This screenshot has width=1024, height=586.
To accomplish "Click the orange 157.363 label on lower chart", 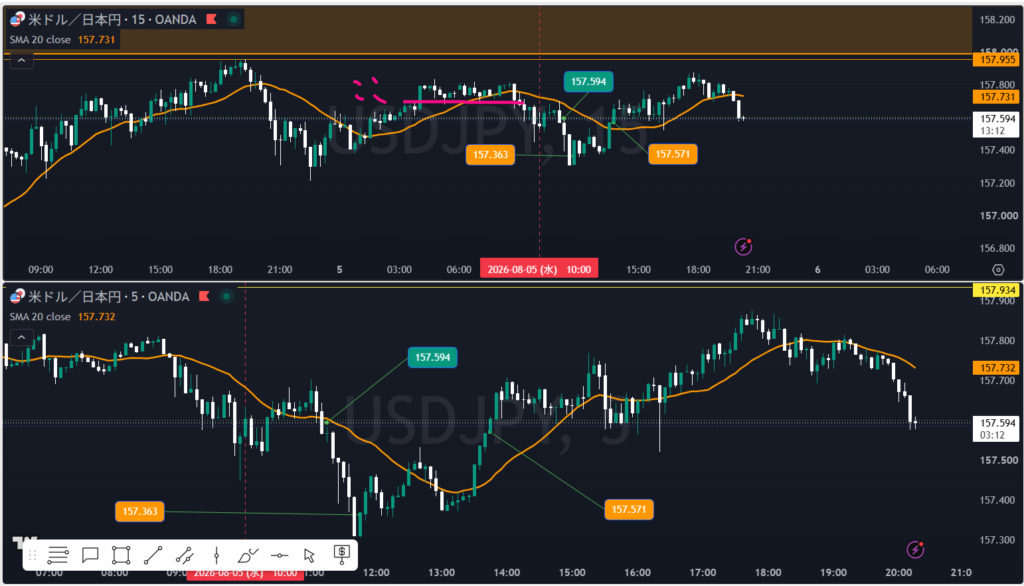I will click(140, 511).
